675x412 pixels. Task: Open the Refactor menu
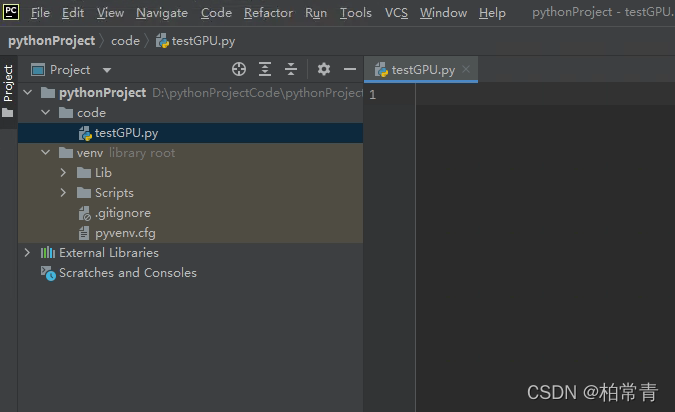click(x=268, y=13)
